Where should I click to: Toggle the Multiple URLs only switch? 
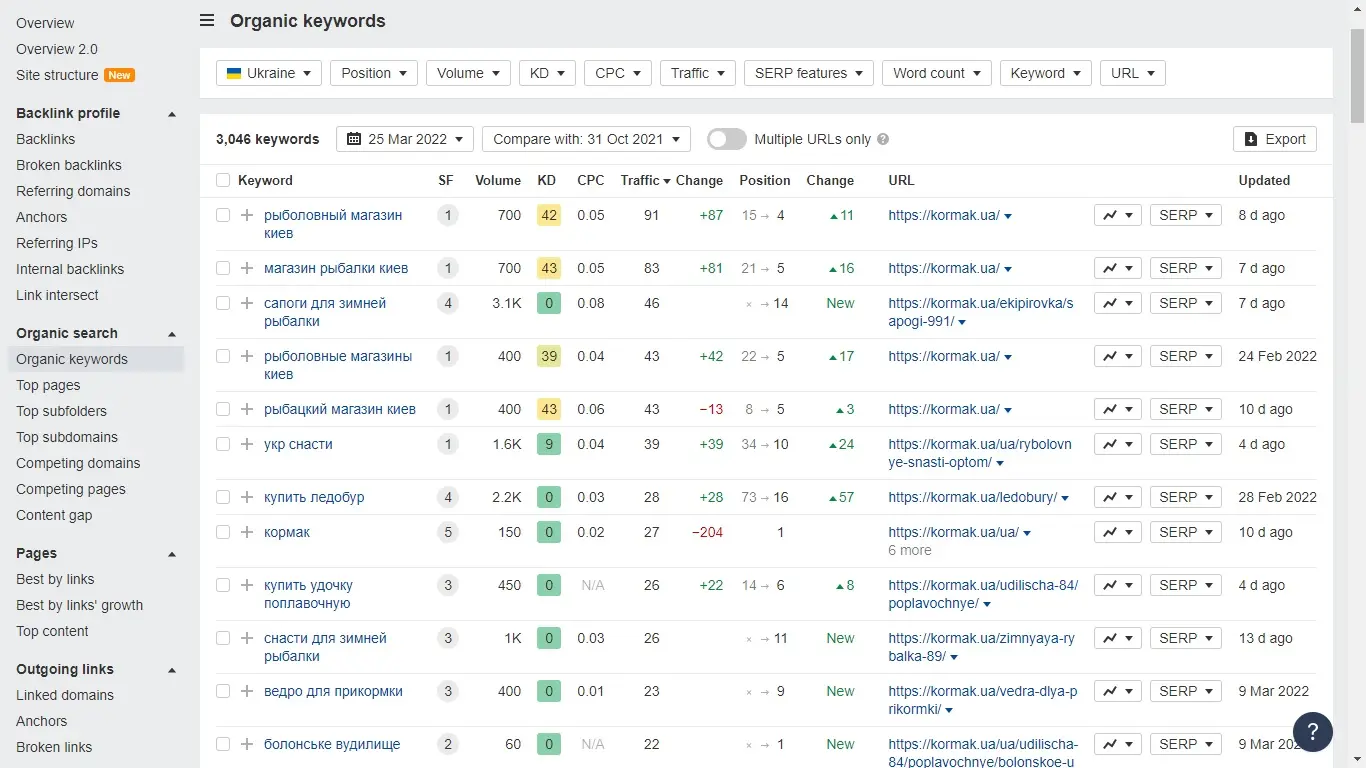pyautogui.click(x=727, y=139)
